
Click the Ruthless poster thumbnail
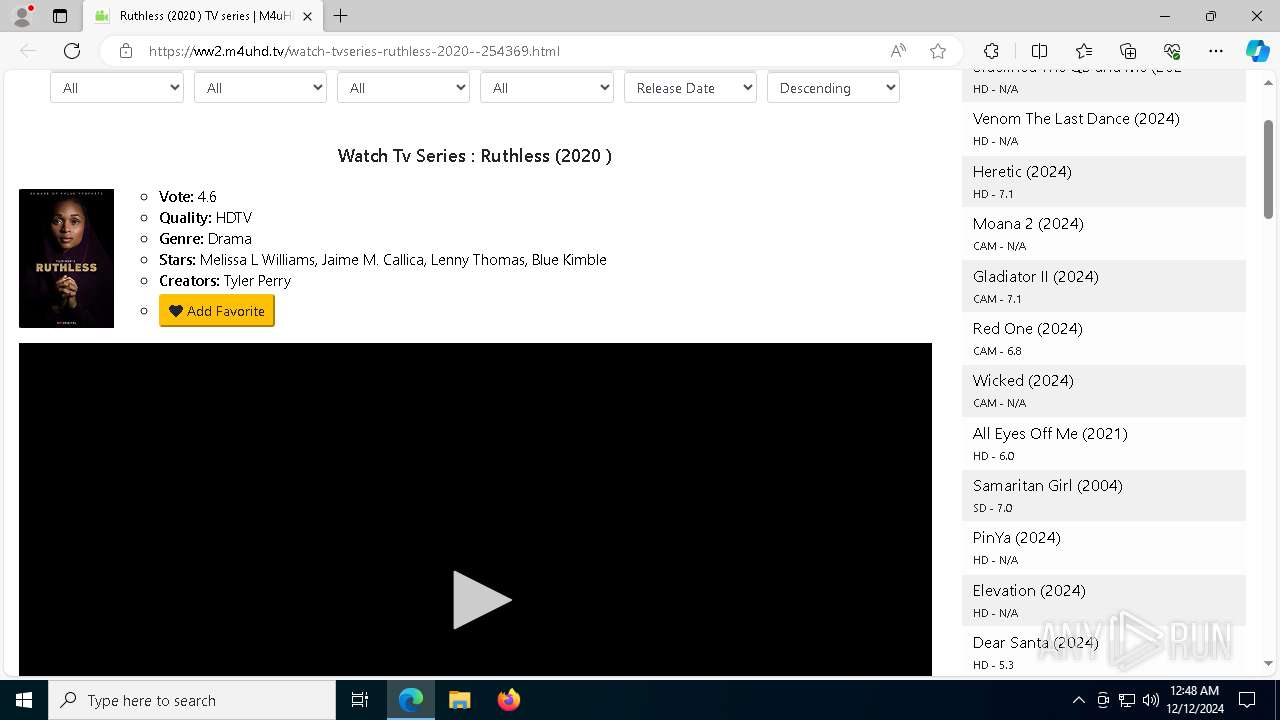point(66,258)
